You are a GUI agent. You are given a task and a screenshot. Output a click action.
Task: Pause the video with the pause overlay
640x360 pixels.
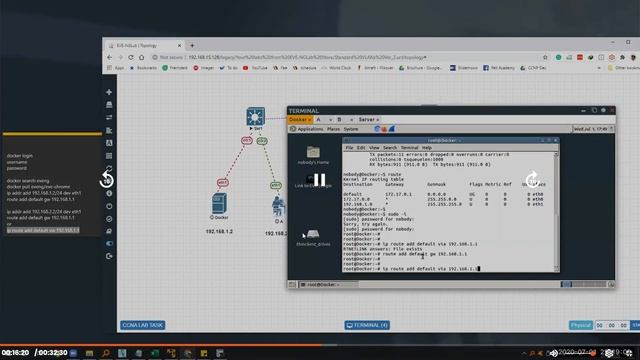click(x=320, y=180)
